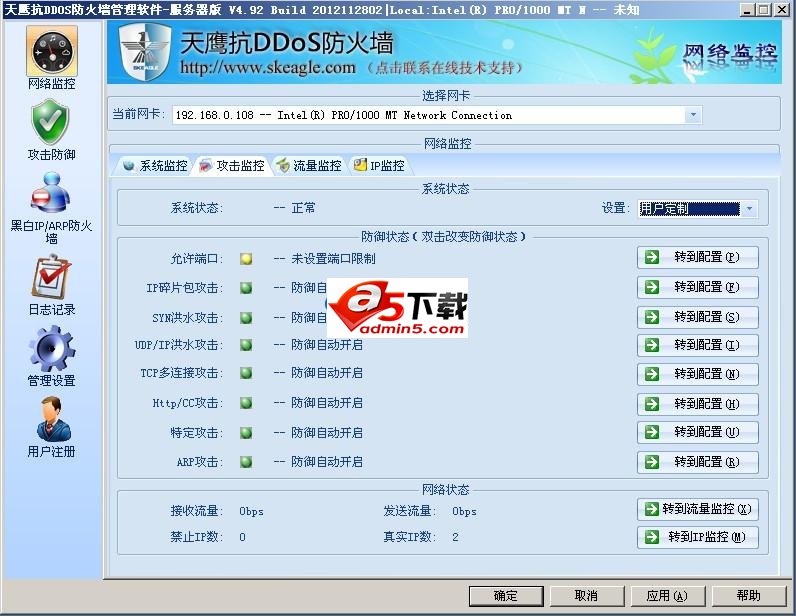This screenshot has height=616, width=796.
Task: Click the 系统状态 正常 value text
Action: [x=303, y=208]
